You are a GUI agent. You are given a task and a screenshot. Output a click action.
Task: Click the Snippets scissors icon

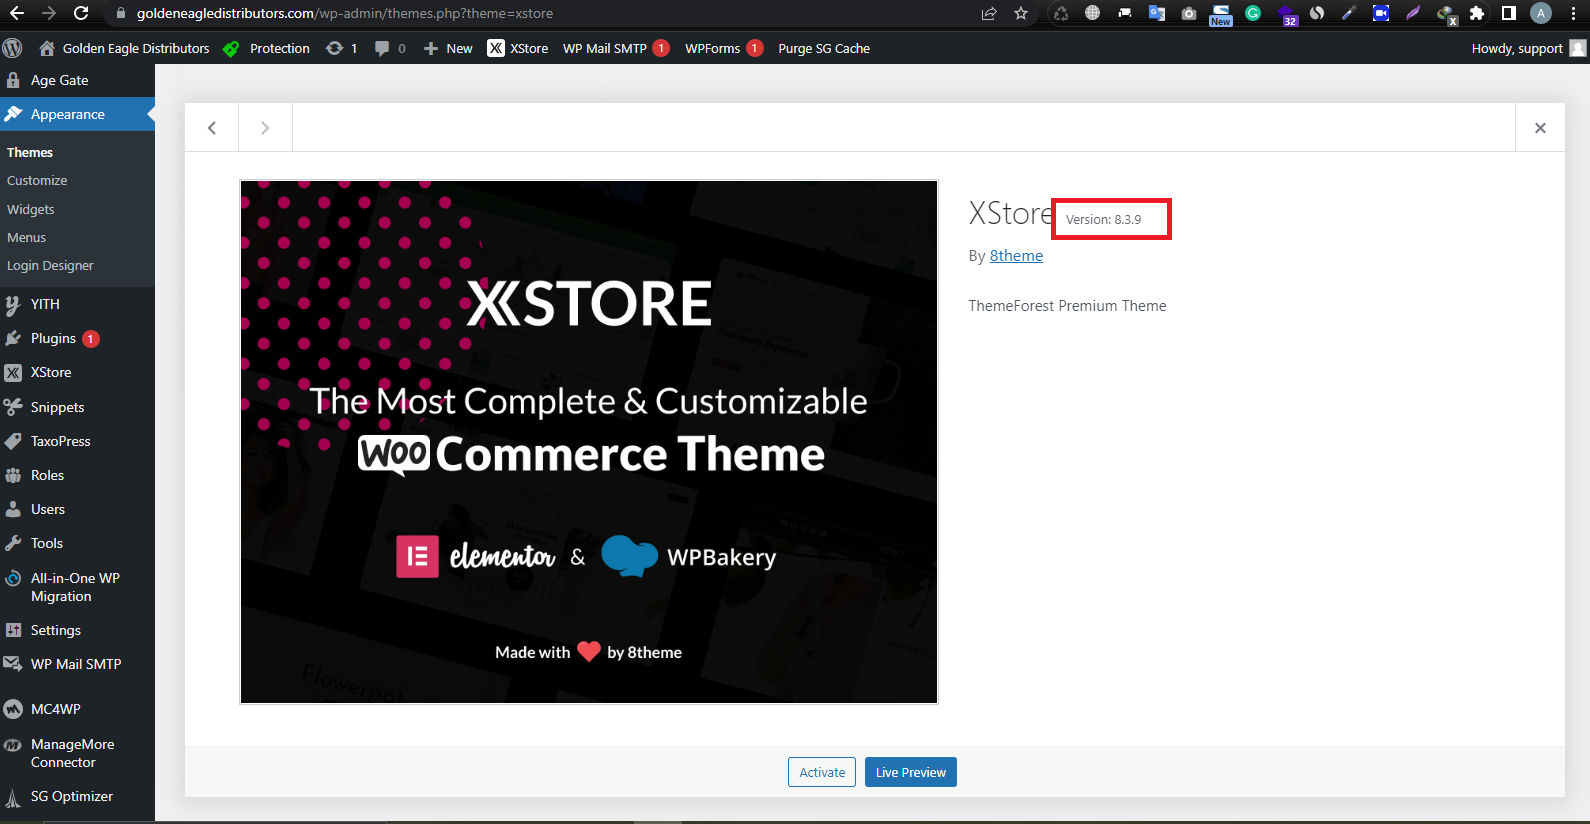pos(13,407)
